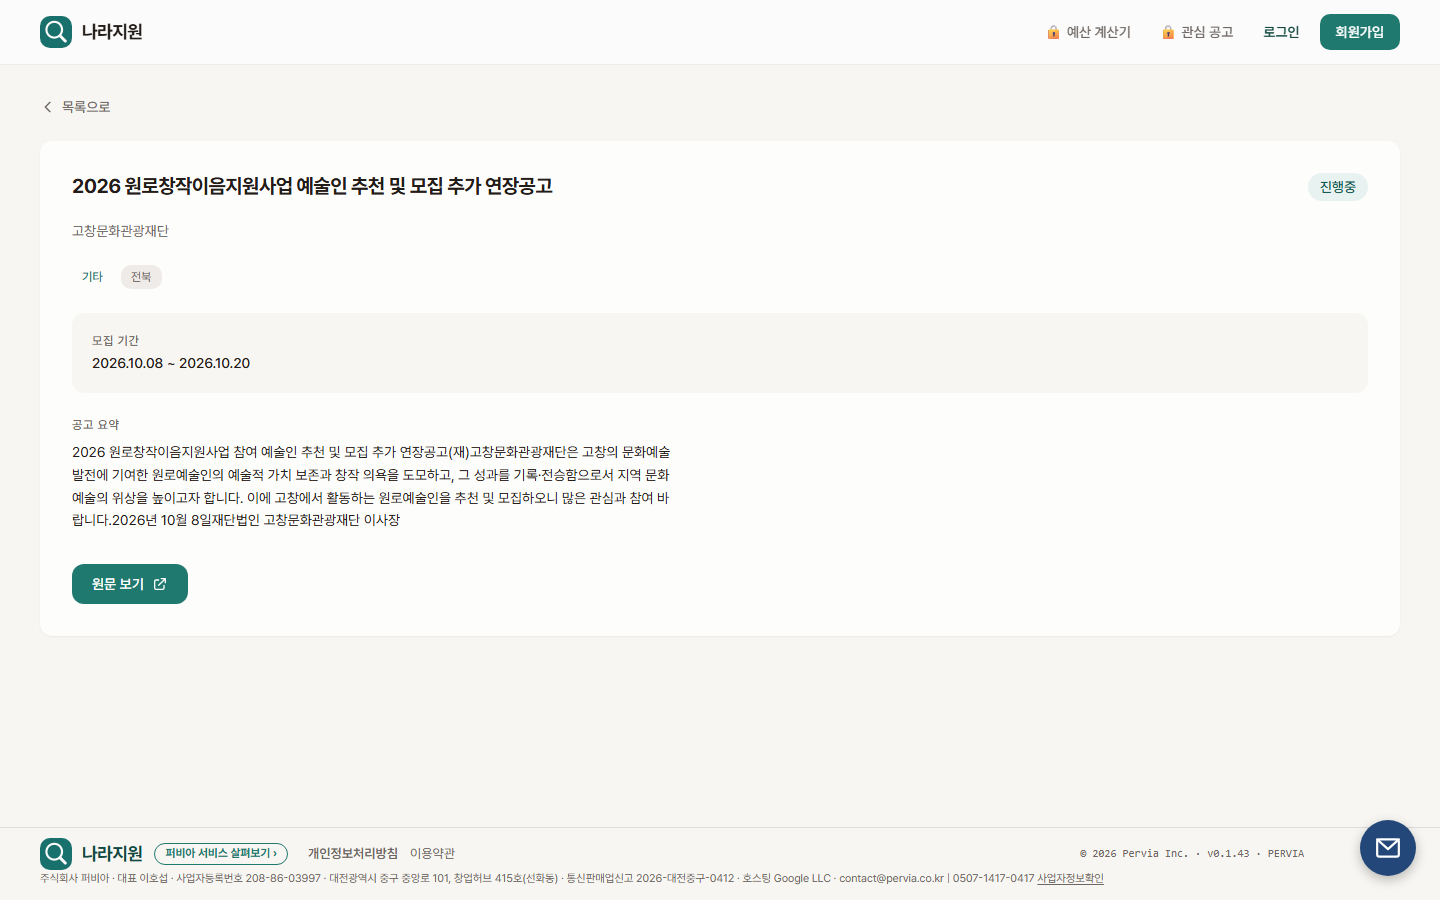Click the footer 나라지원 magnifier logo

pos(56,854)
